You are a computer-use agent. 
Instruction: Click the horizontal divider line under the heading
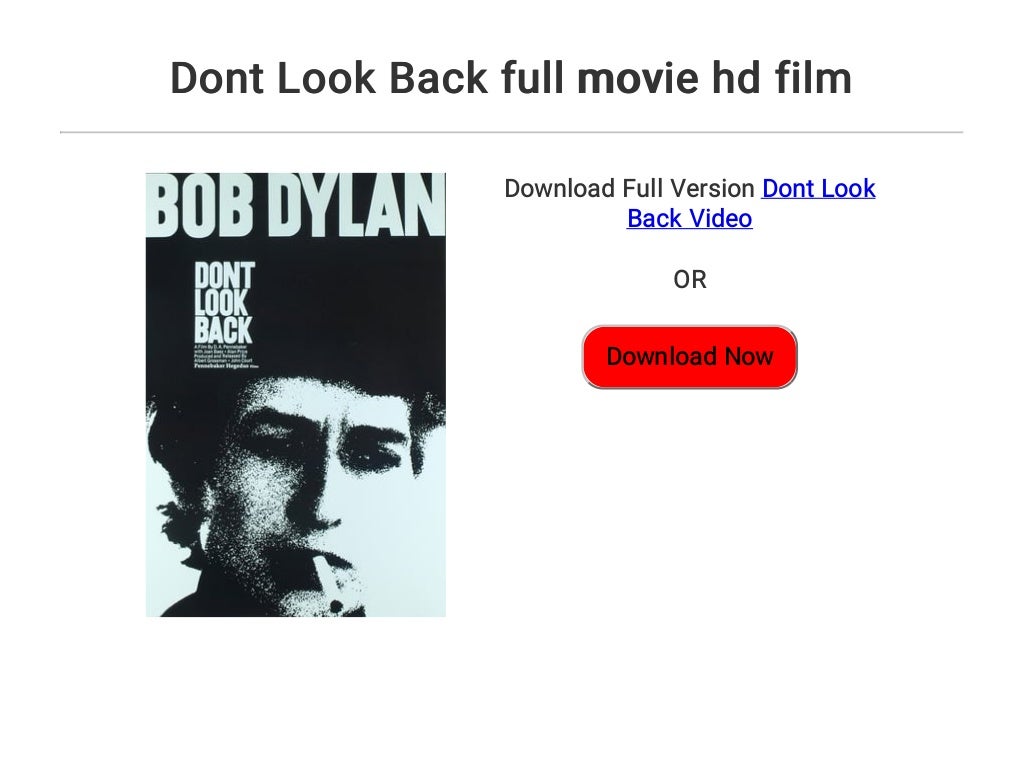pyautogui.click(x=511, y=132)
